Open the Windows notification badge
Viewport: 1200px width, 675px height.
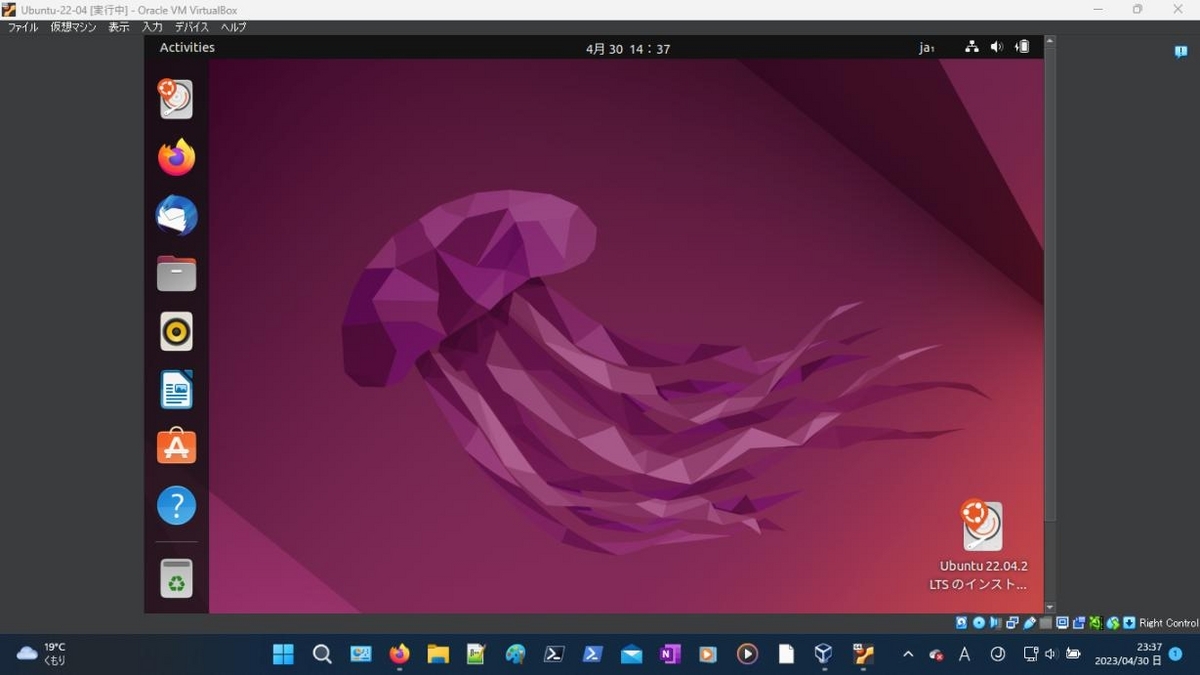coord(1176,654)
